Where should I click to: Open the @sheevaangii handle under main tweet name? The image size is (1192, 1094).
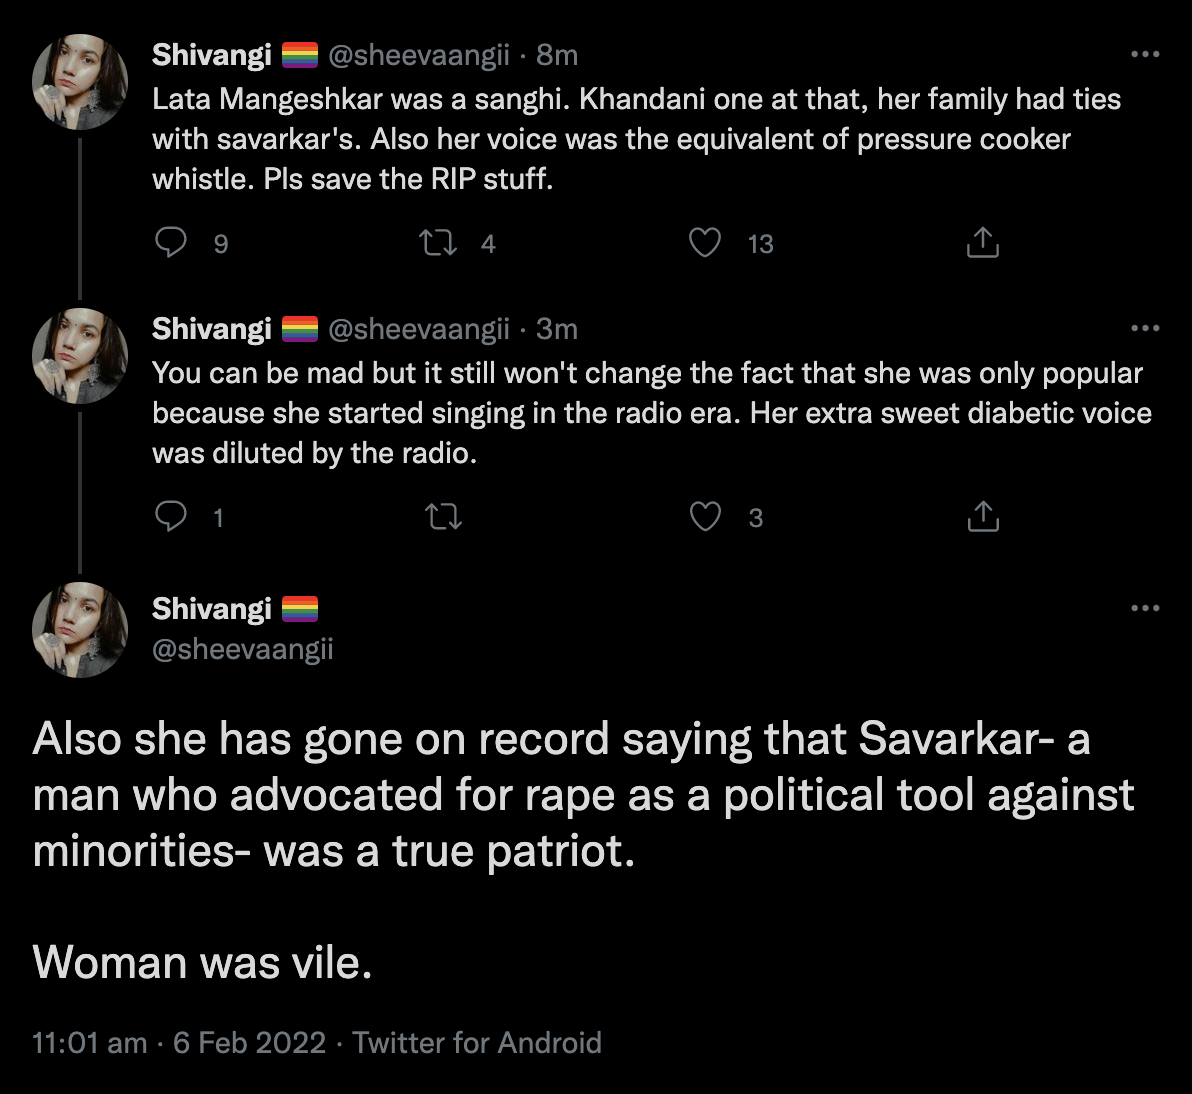tap(242, 649)
